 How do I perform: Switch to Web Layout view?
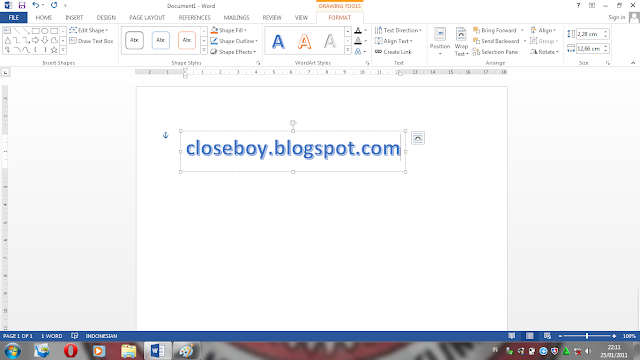[547, 336]
